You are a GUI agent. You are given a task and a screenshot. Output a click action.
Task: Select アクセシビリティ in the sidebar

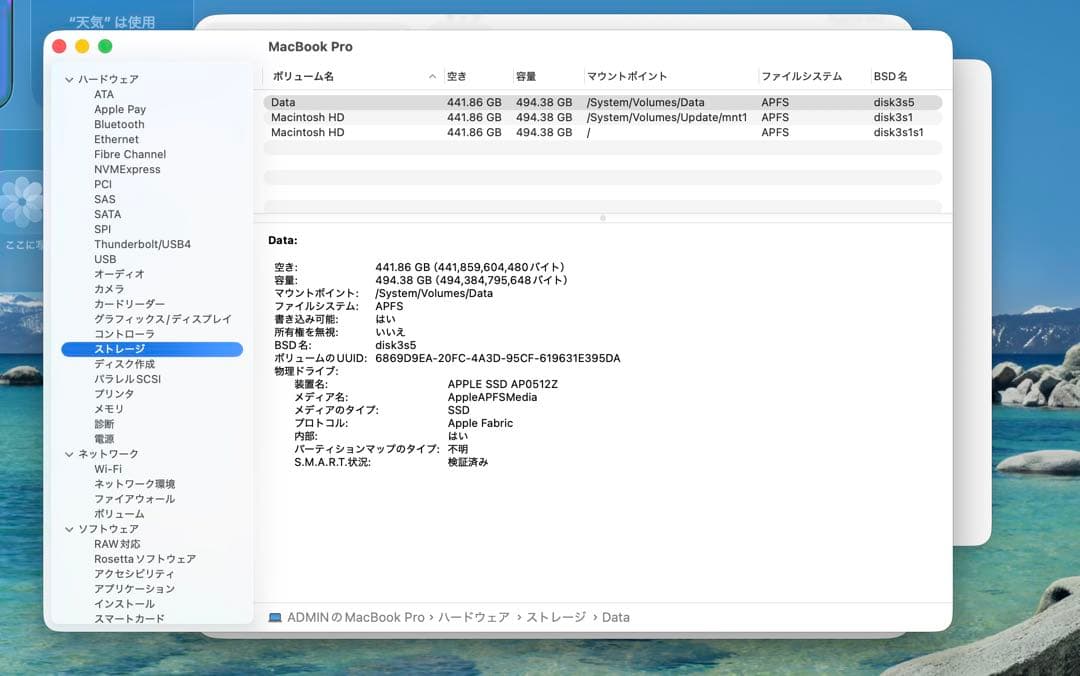134,574
